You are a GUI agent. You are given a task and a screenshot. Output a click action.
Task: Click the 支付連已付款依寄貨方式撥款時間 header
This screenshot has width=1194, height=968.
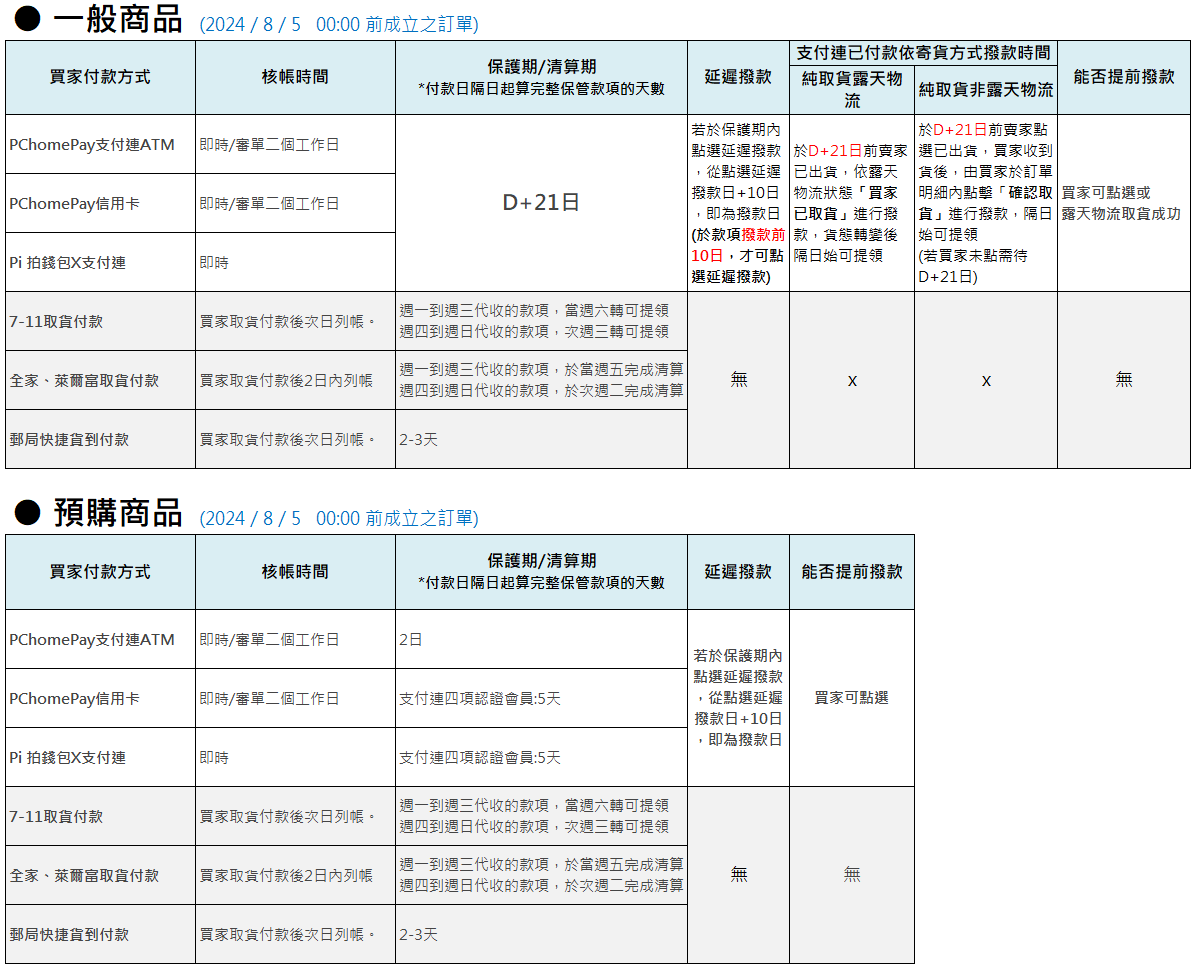click(x=922, y=52)
